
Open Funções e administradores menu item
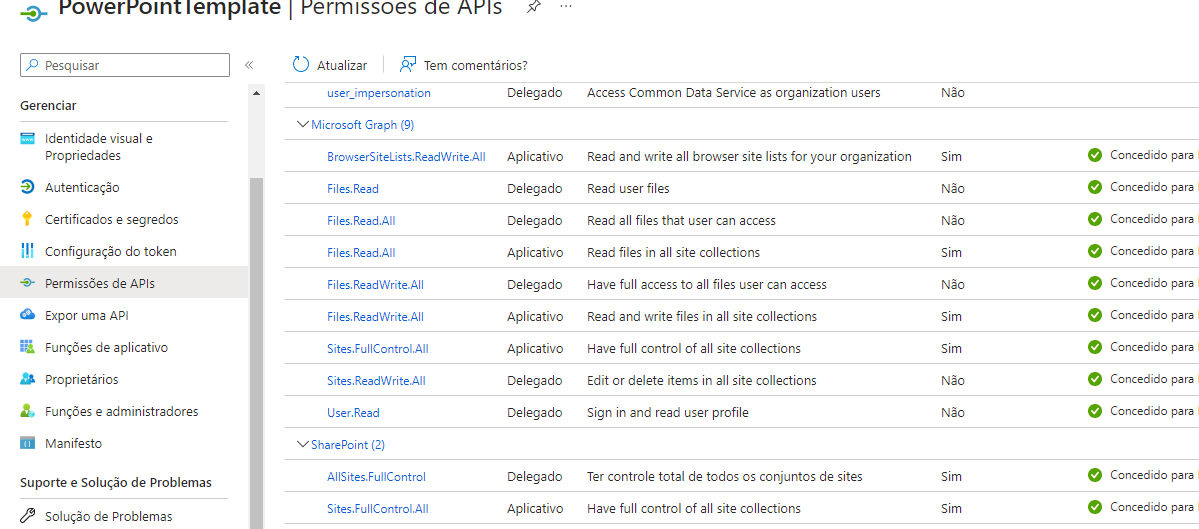click(124, 411)
